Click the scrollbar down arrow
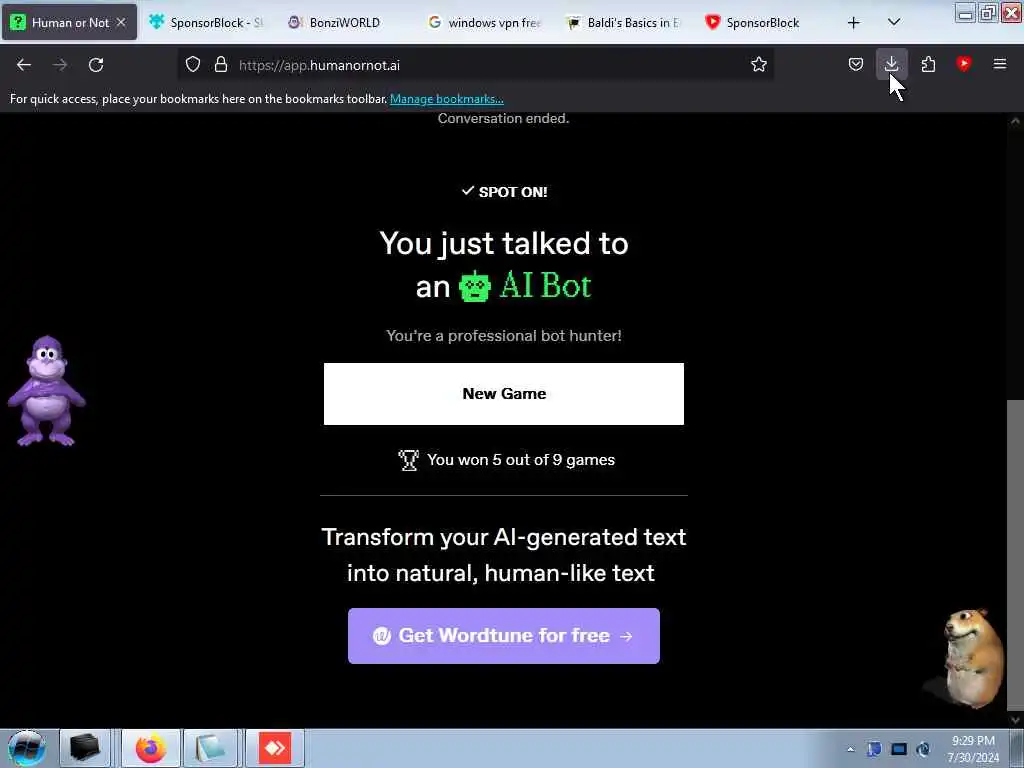This screenshot has width=1024, height=768. pyautogui.click(x=1015, y=720)
